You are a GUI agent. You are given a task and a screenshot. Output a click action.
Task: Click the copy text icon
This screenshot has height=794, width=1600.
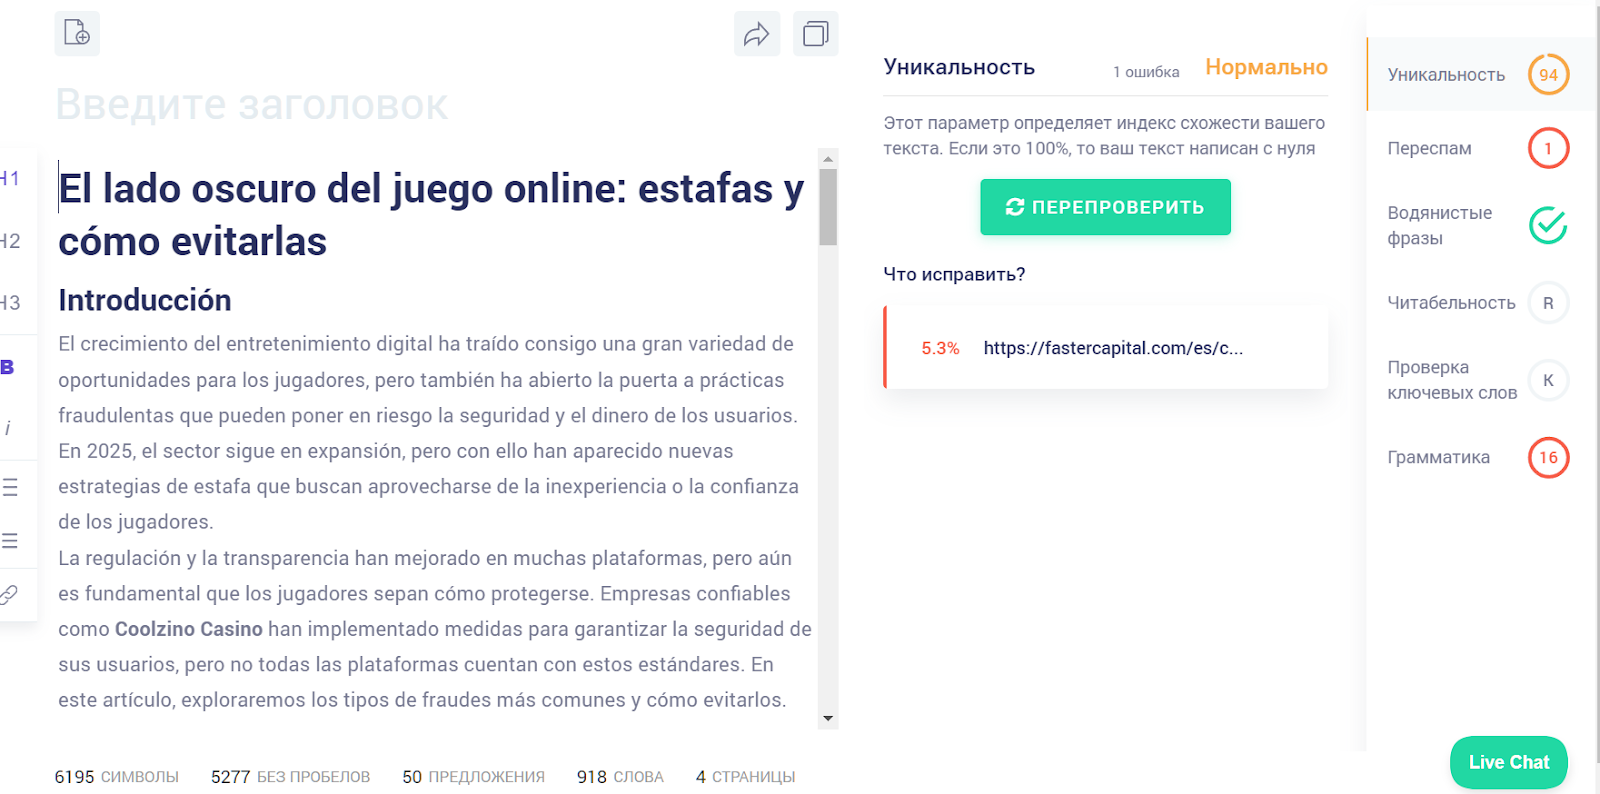pos(815,34)
